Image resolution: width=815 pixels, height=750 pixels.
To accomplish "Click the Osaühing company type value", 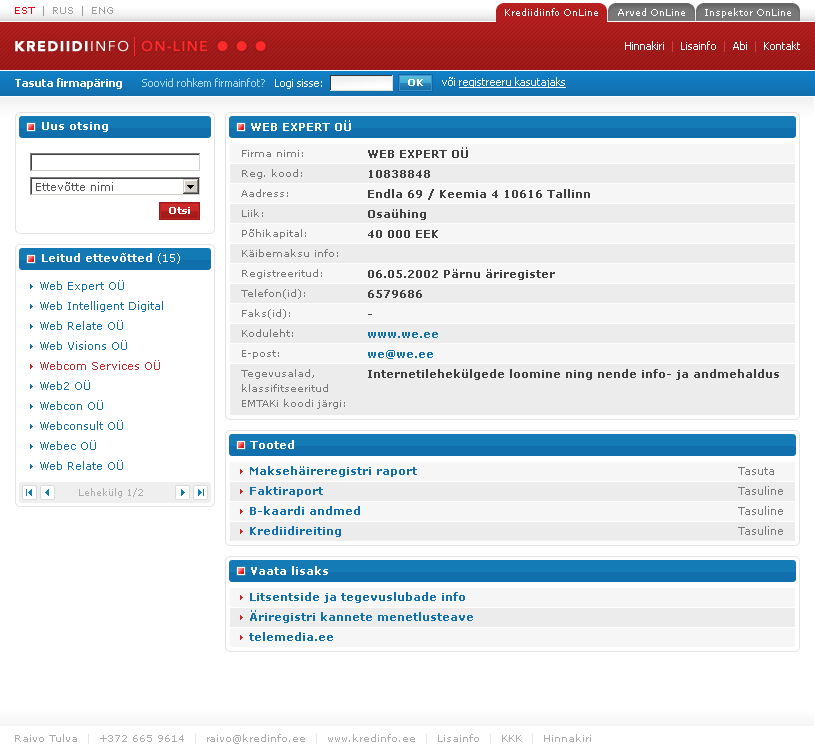I will coord(397,214).
